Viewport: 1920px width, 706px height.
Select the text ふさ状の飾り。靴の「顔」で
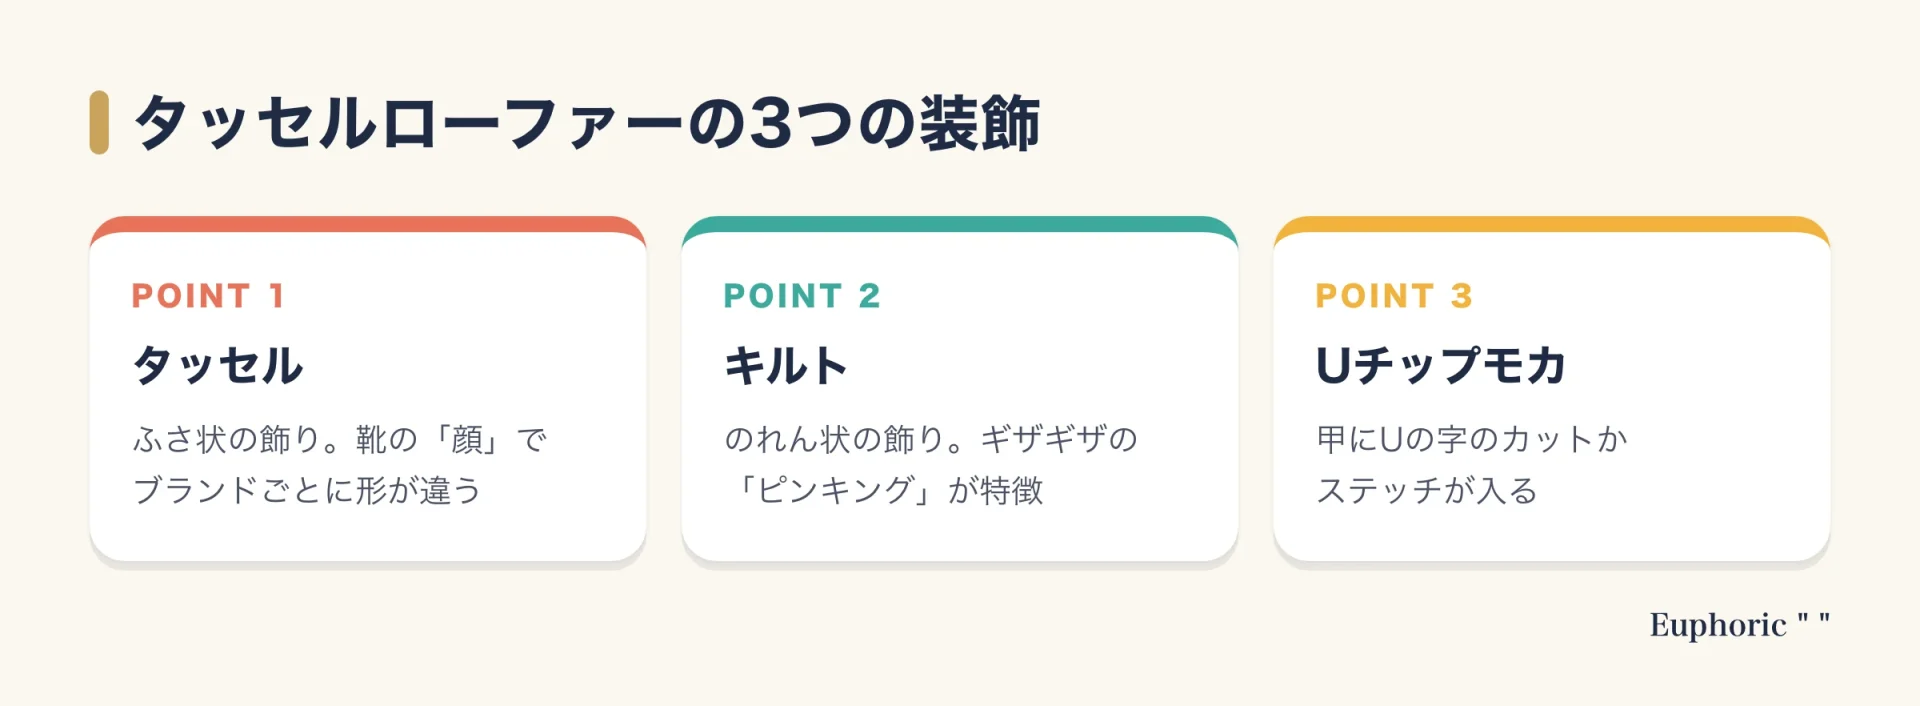click(340, 439)
